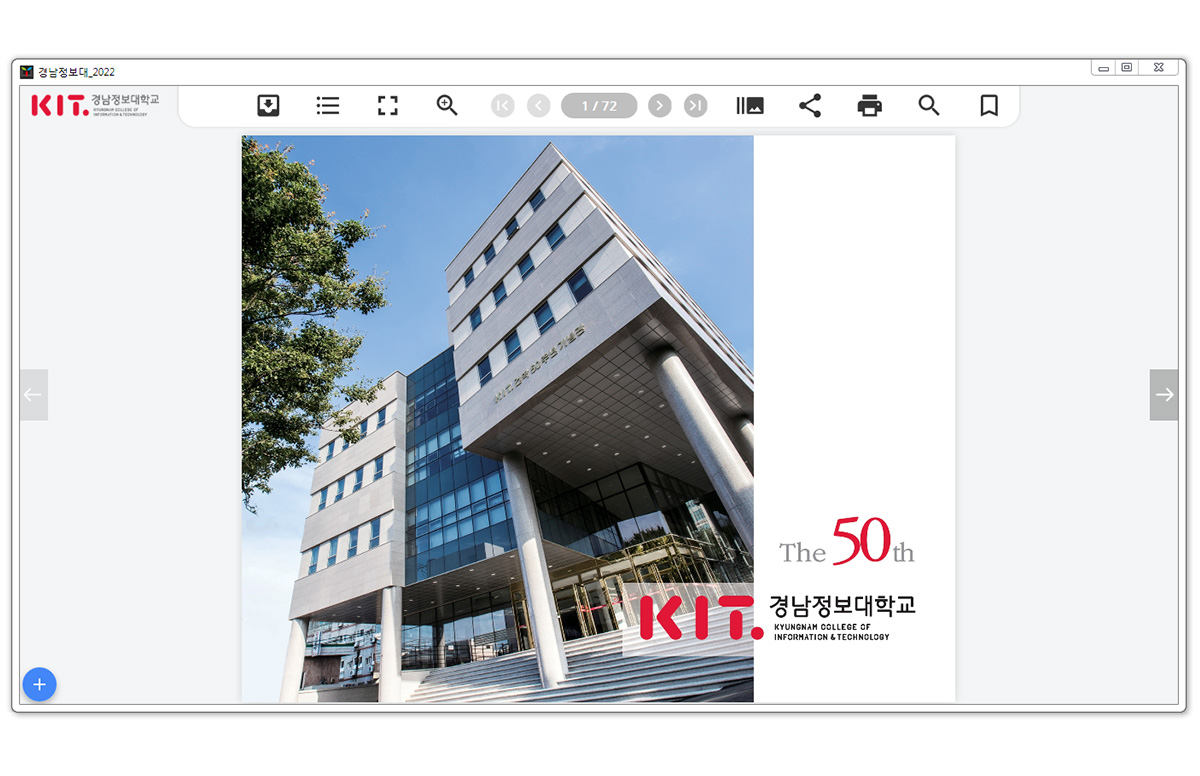Go to the next page in the toolbar
Viewport: 1200px width, 776px height.
[659, 106]
